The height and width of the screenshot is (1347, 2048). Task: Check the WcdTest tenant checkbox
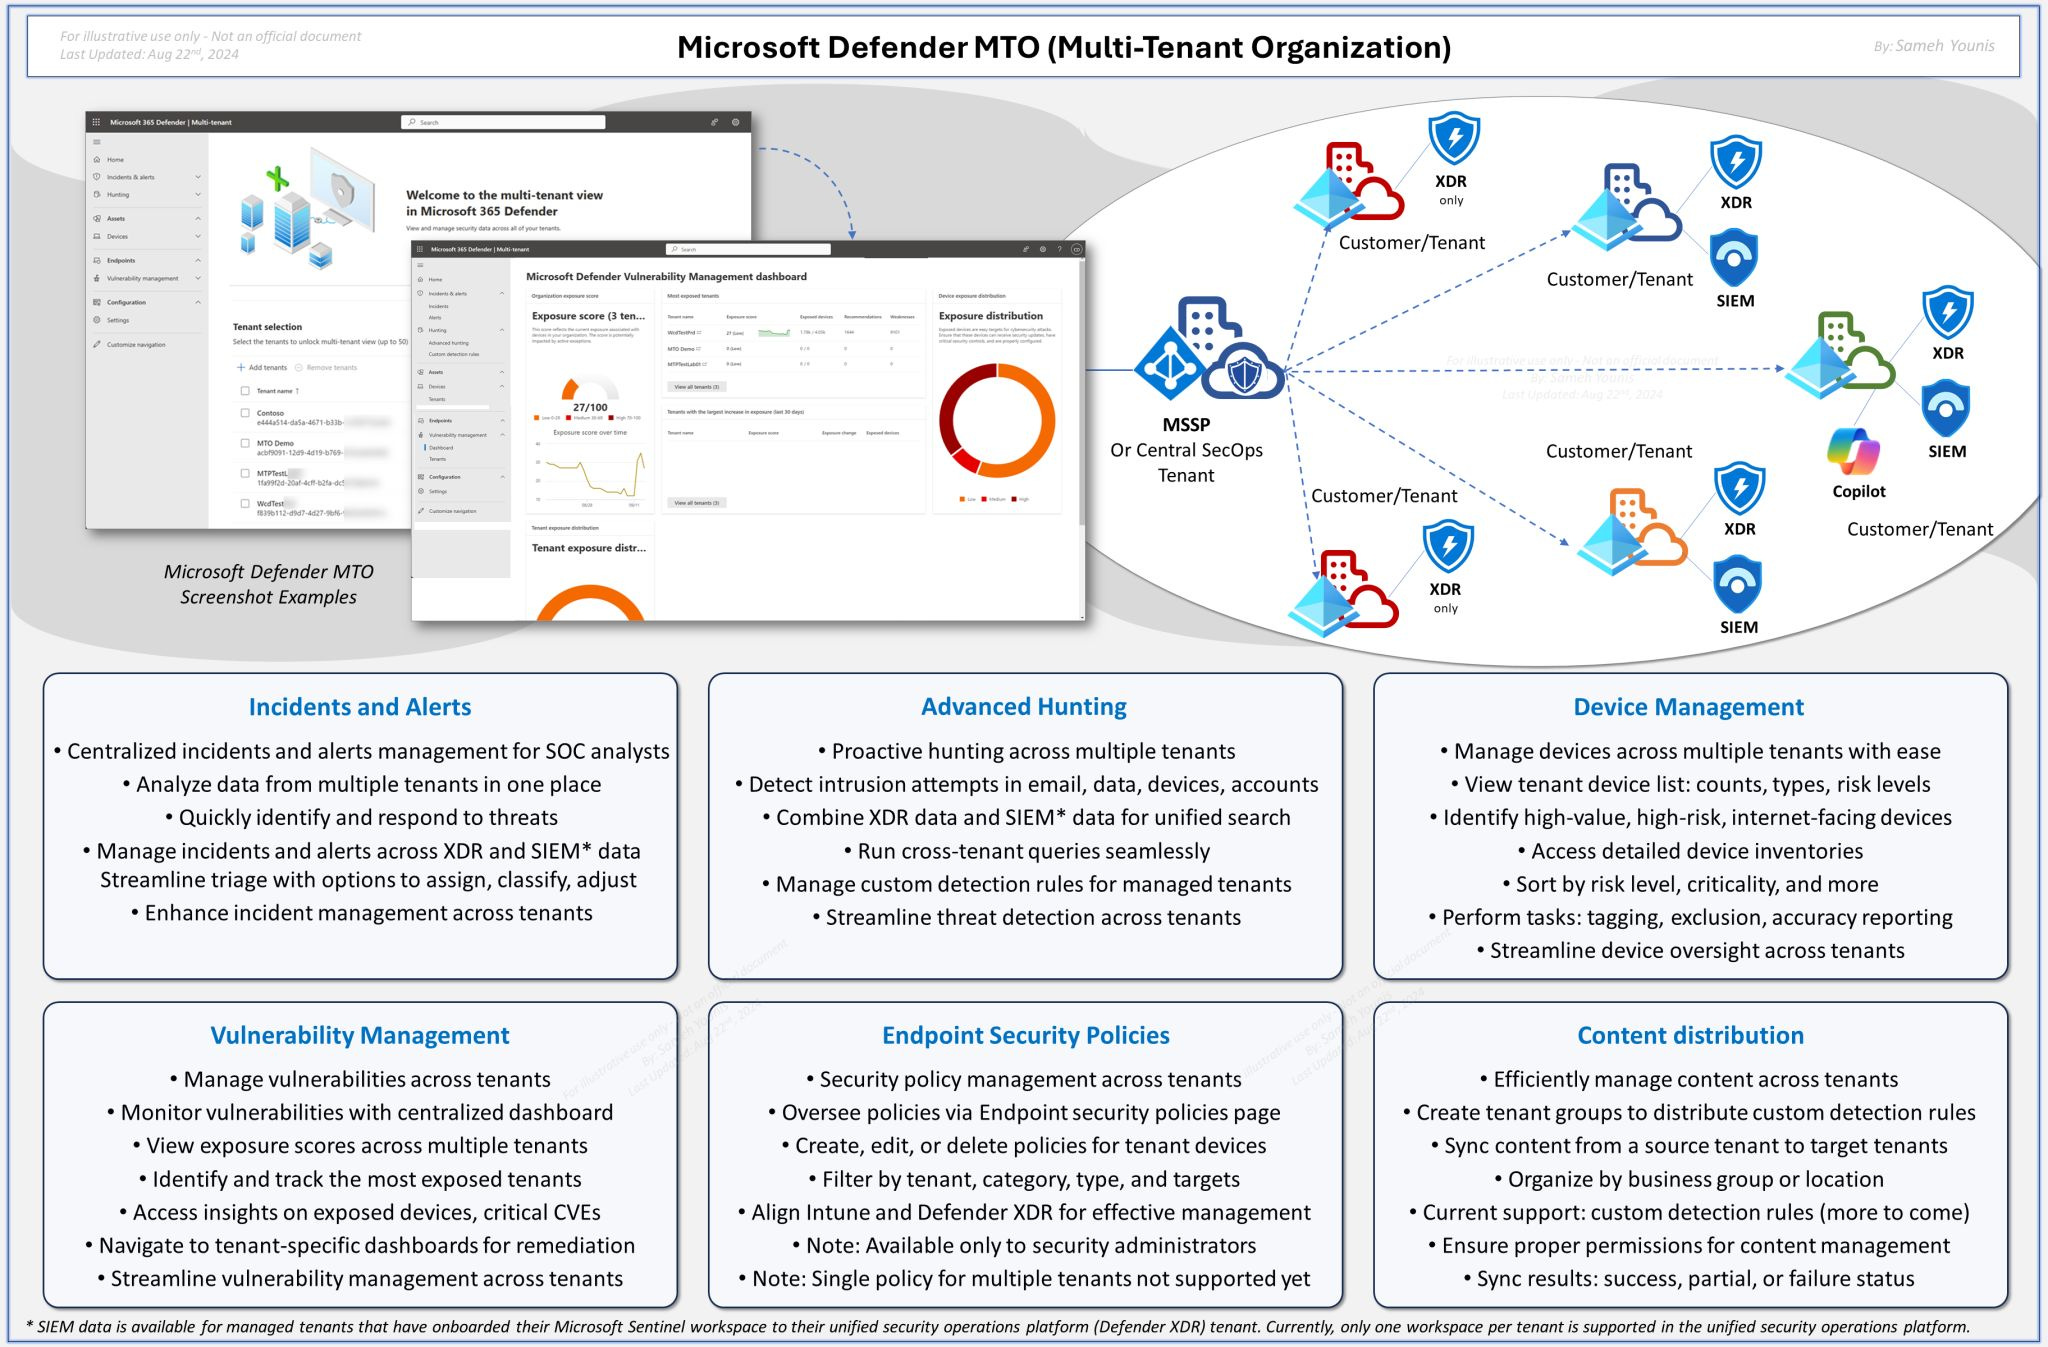(245, 504)
